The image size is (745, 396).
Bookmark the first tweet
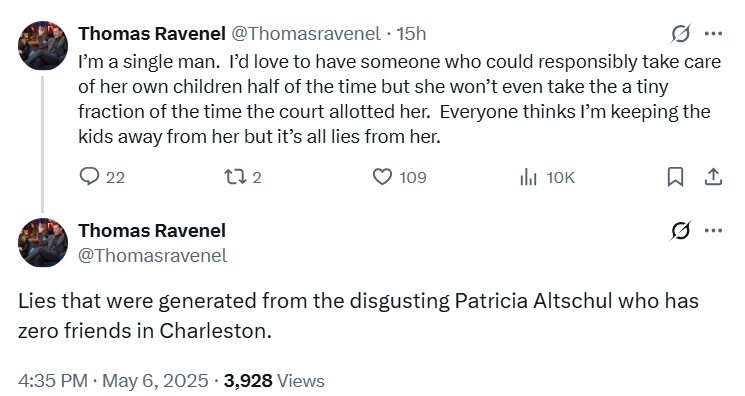[675, 177]
